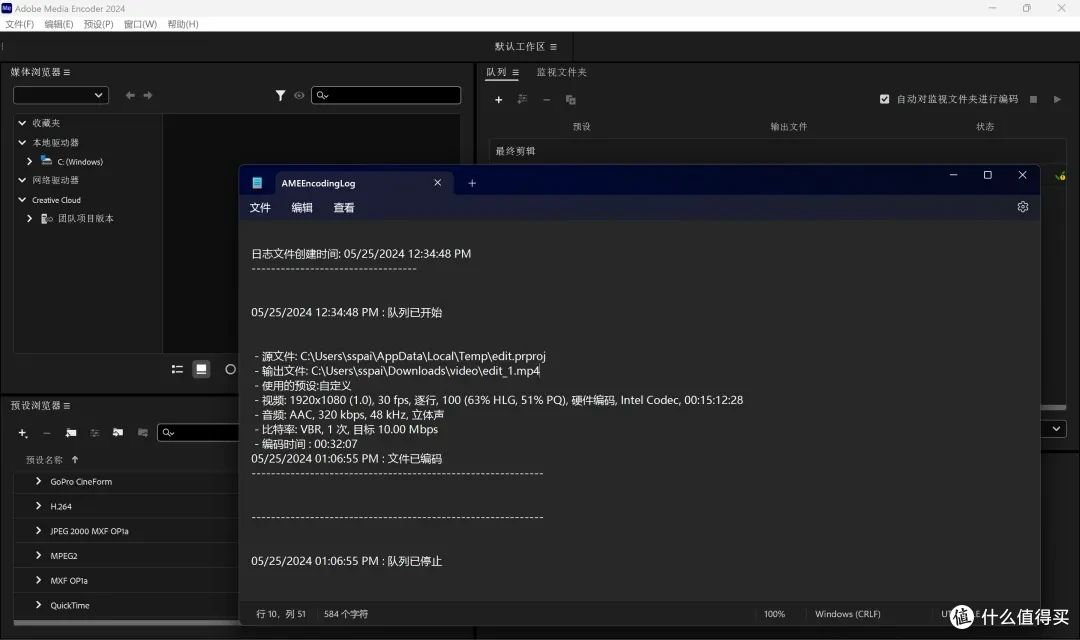1080x640 pixels.
Task: Open the 编辑(E) menu in Media Encoder
Action: 59,24
